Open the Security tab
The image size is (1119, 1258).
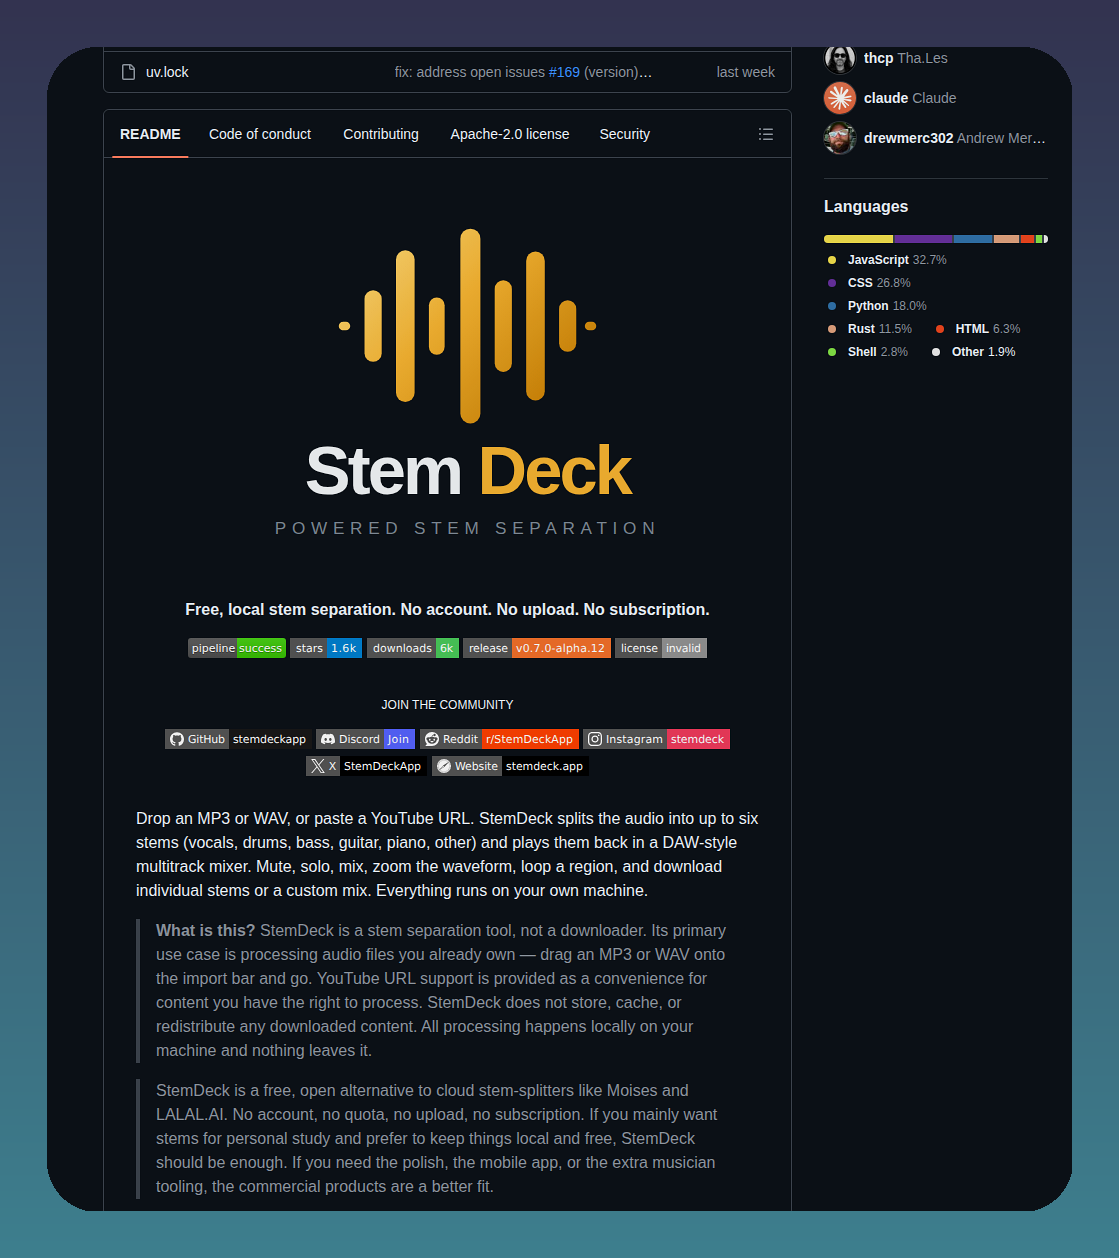(x=625, y=134)
